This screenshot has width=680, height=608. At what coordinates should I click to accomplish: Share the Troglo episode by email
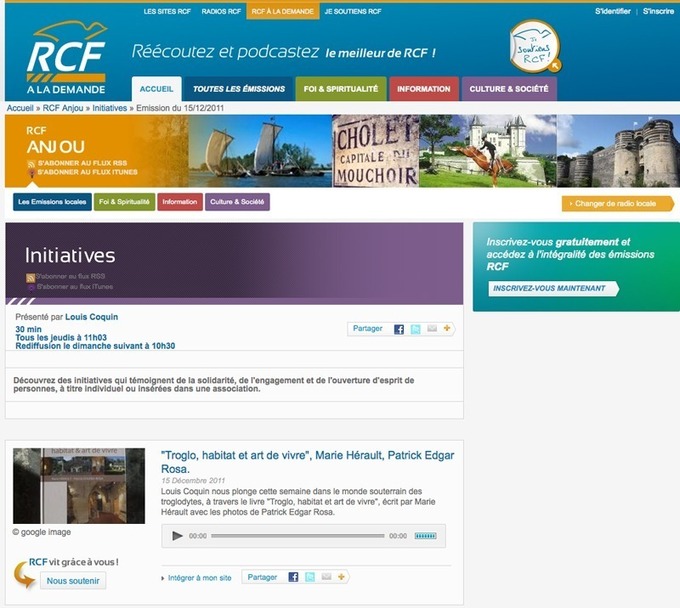[326, 577]
